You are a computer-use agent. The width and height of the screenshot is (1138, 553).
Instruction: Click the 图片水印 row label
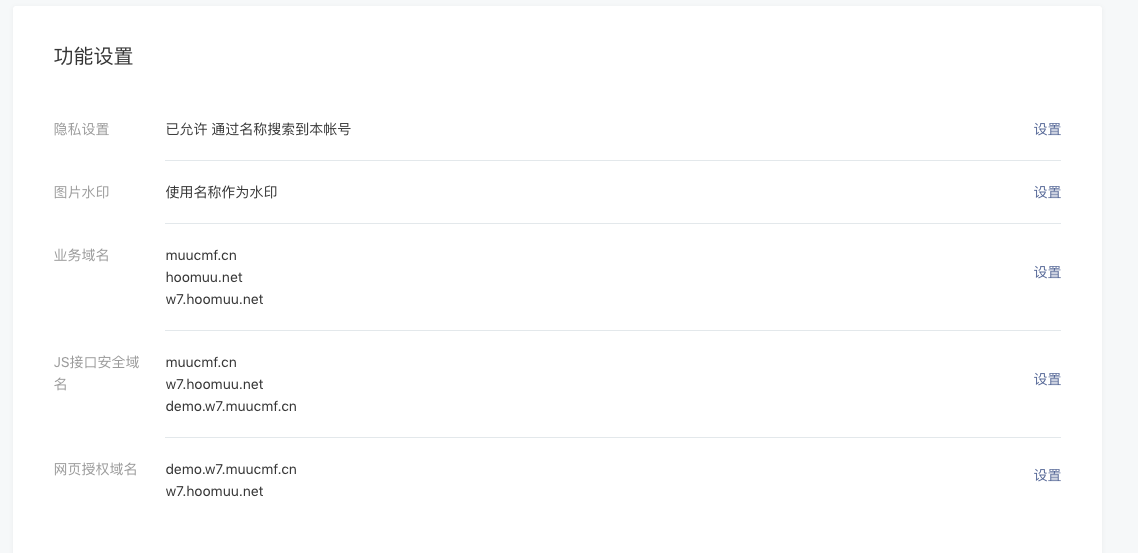coord(81,192)
